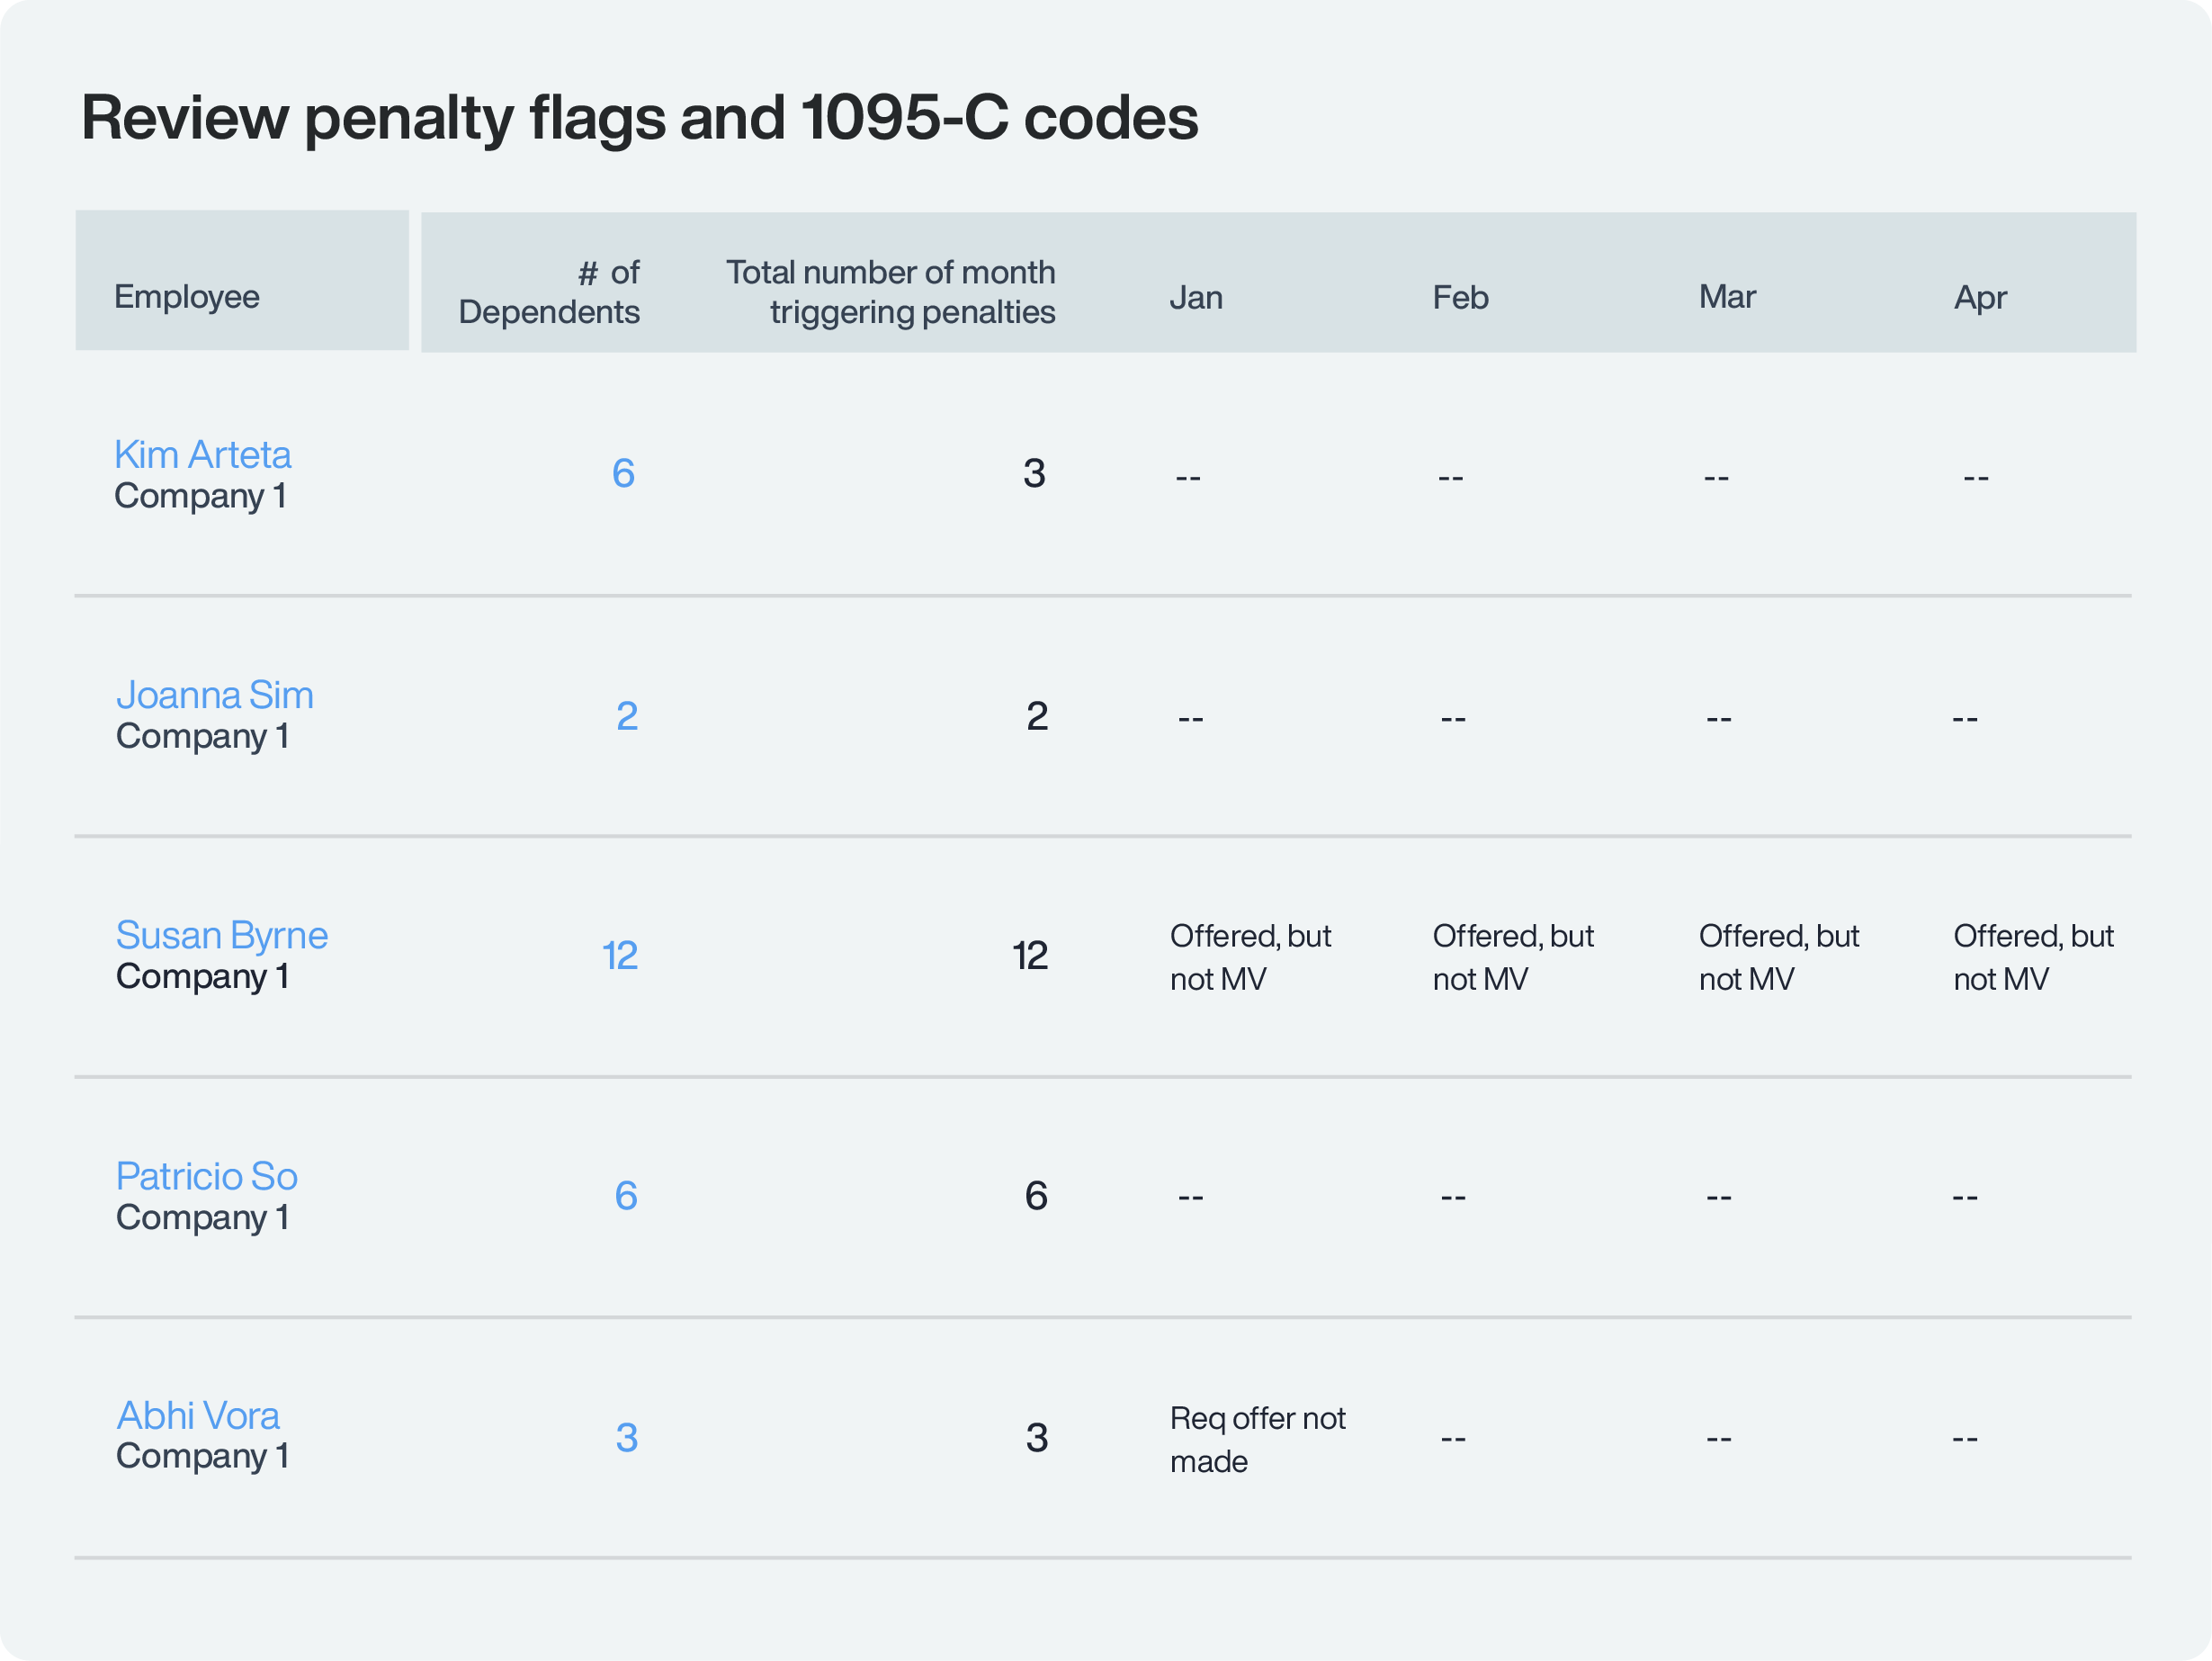Click Patricio So's dependents count 6
Viewport: 2212px width, 1661px height.
click(625, 1196)
